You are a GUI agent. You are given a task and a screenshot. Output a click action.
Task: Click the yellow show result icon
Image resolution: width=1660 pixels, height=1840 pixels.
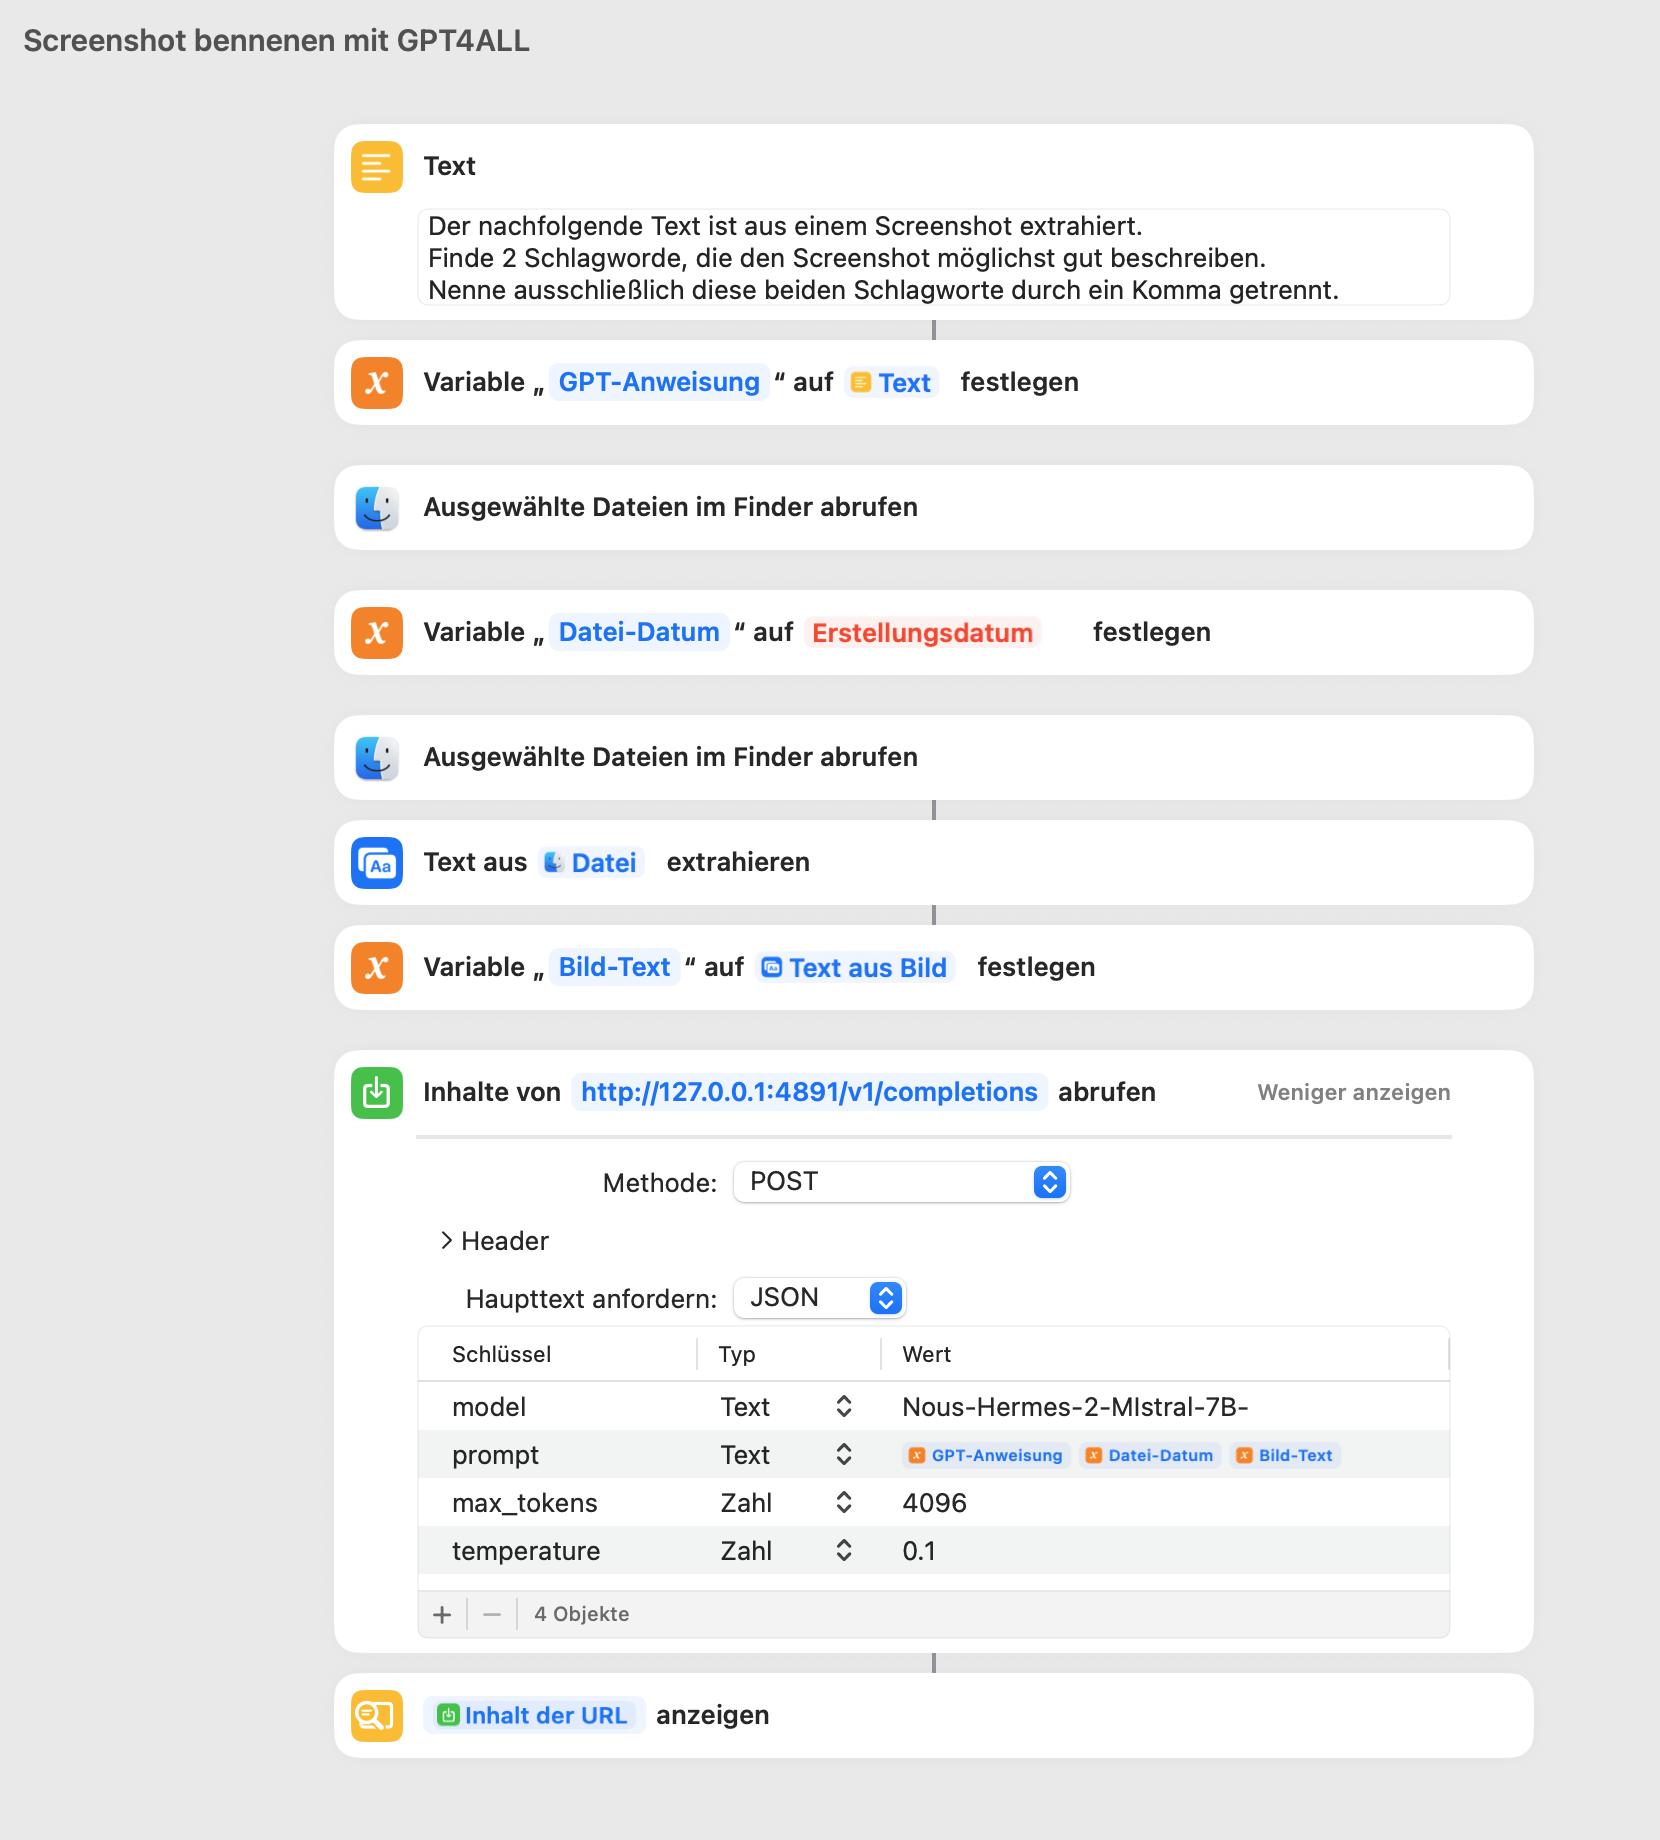[376, 1716]
